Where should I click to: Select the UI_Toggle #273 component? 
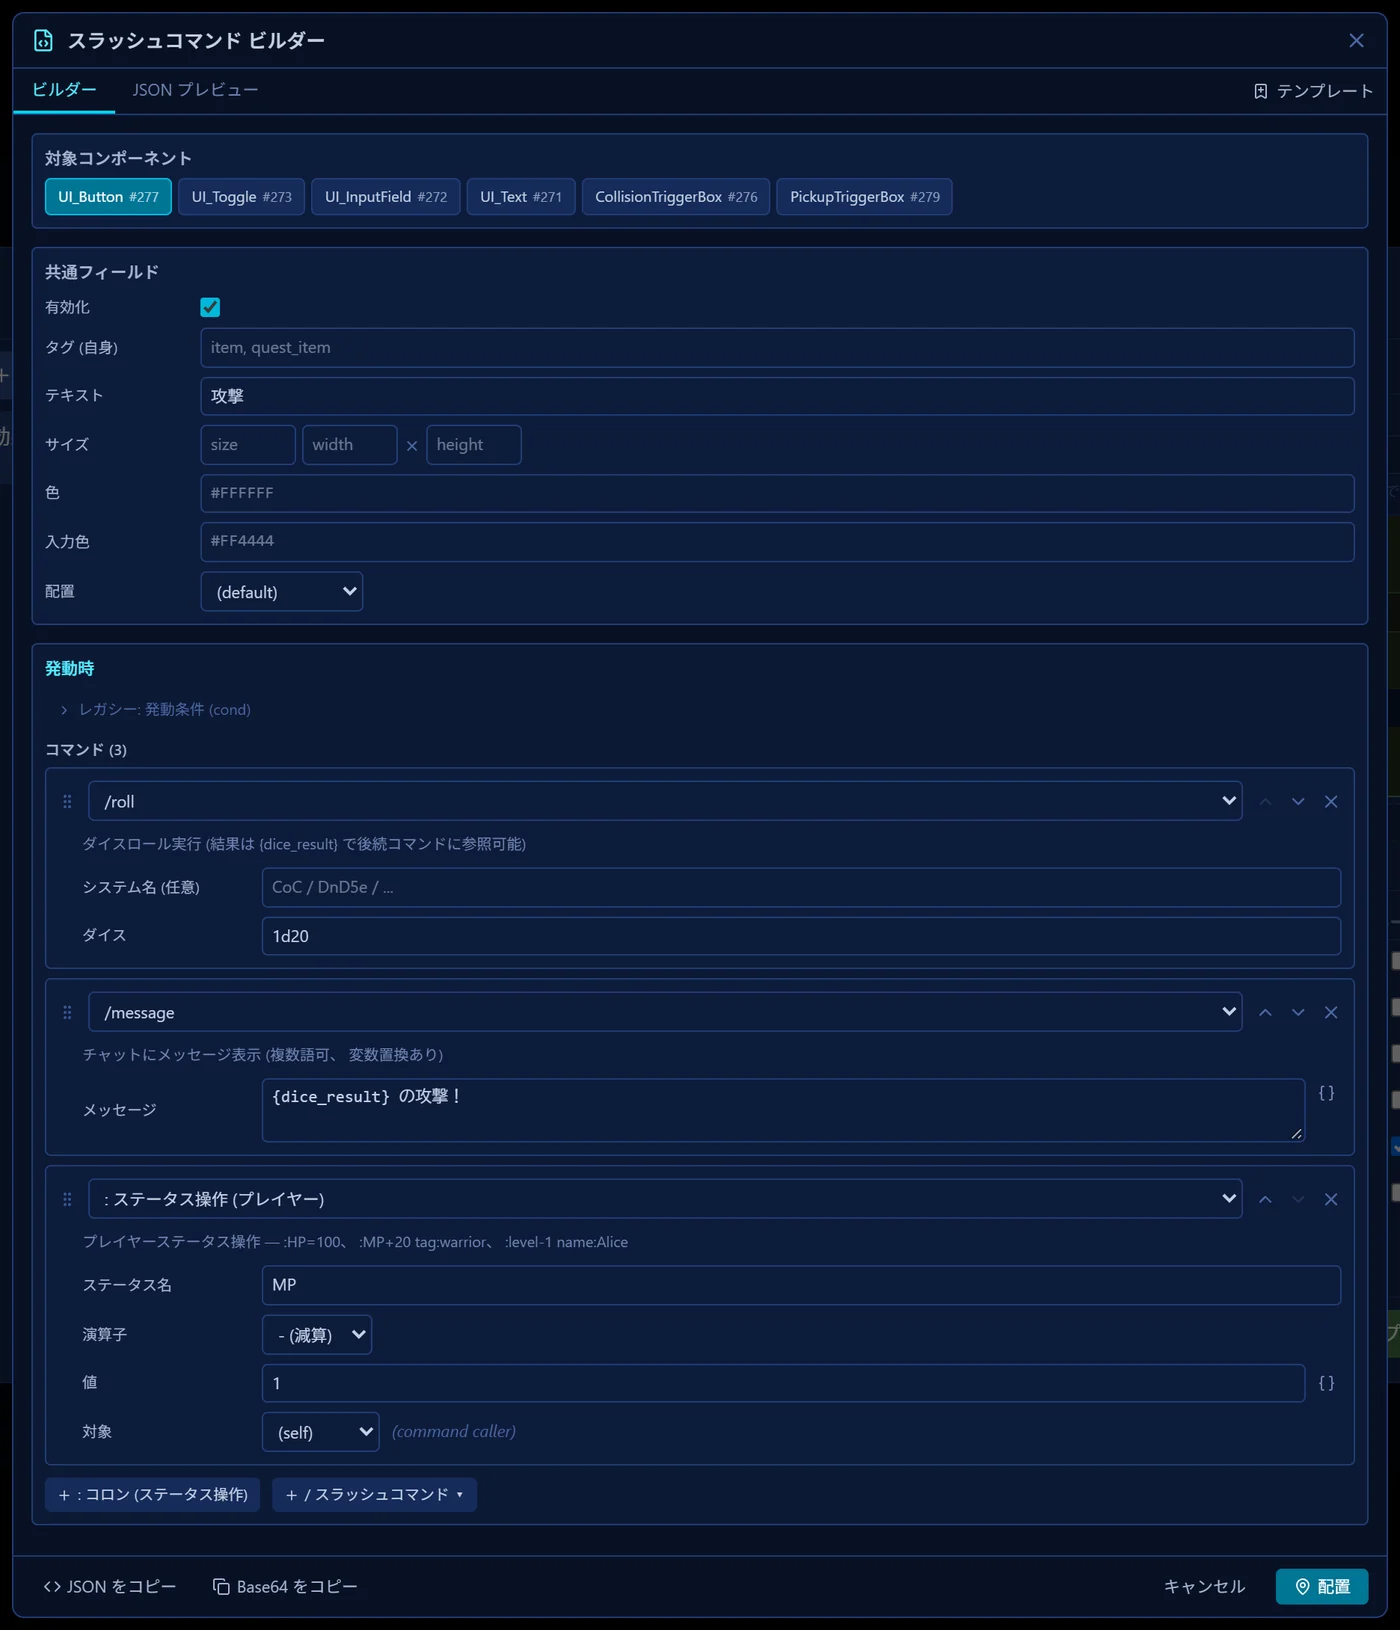point(241,197)
